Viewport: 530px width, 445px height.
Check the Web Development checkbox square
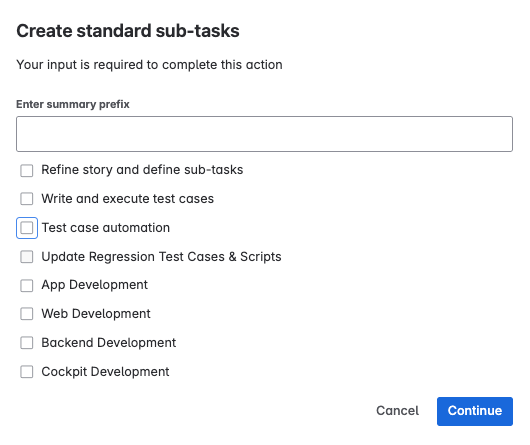(x=27, y=314)
